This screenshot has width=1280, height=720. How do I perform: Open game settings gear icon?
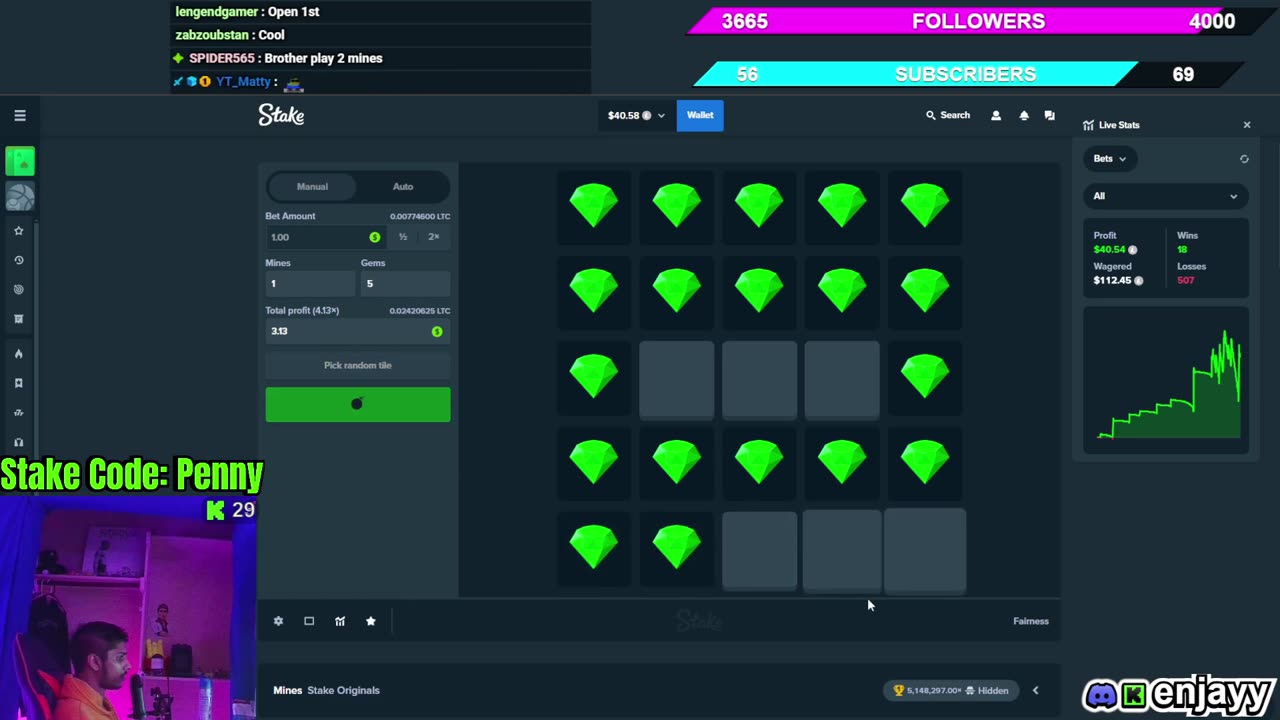coord(278,621)
